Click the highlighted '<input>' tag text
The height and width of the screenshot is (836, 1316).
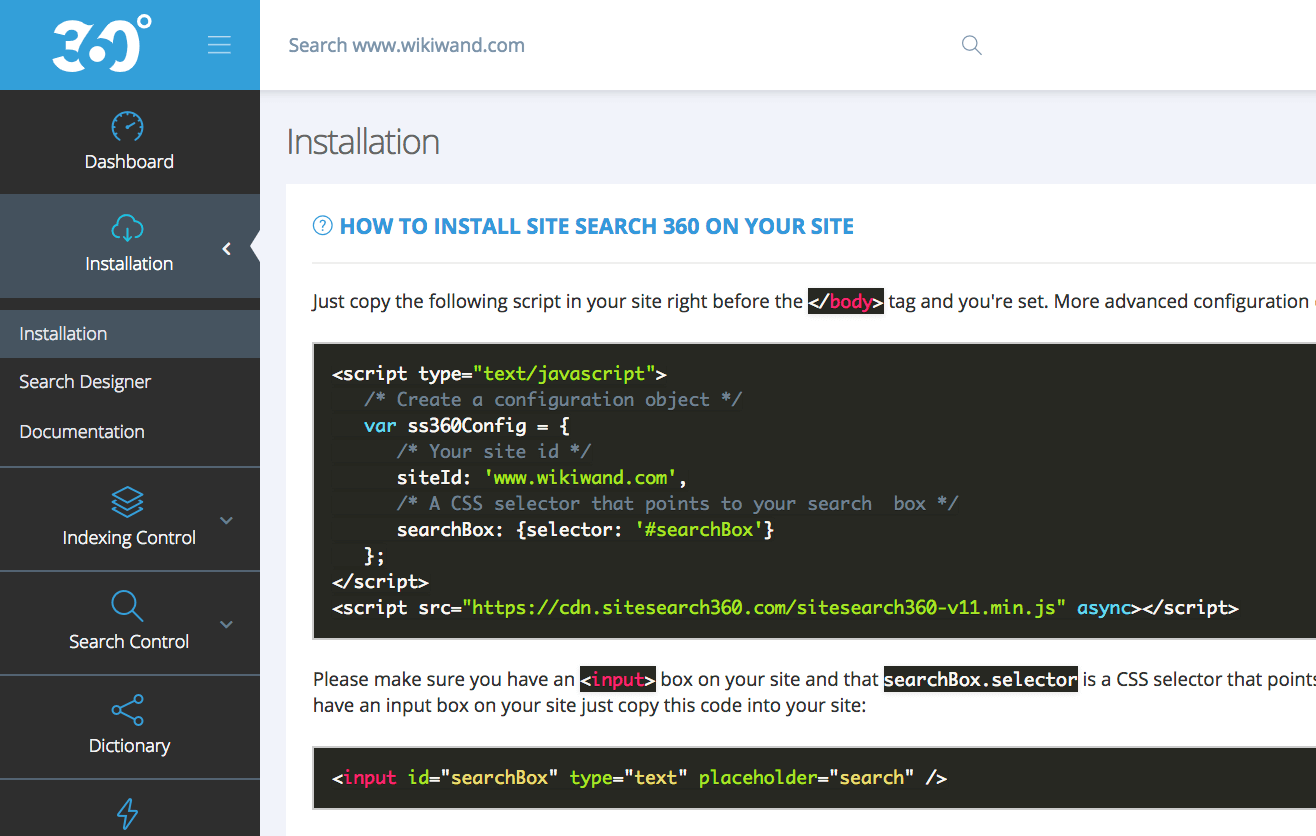[618, 680]
